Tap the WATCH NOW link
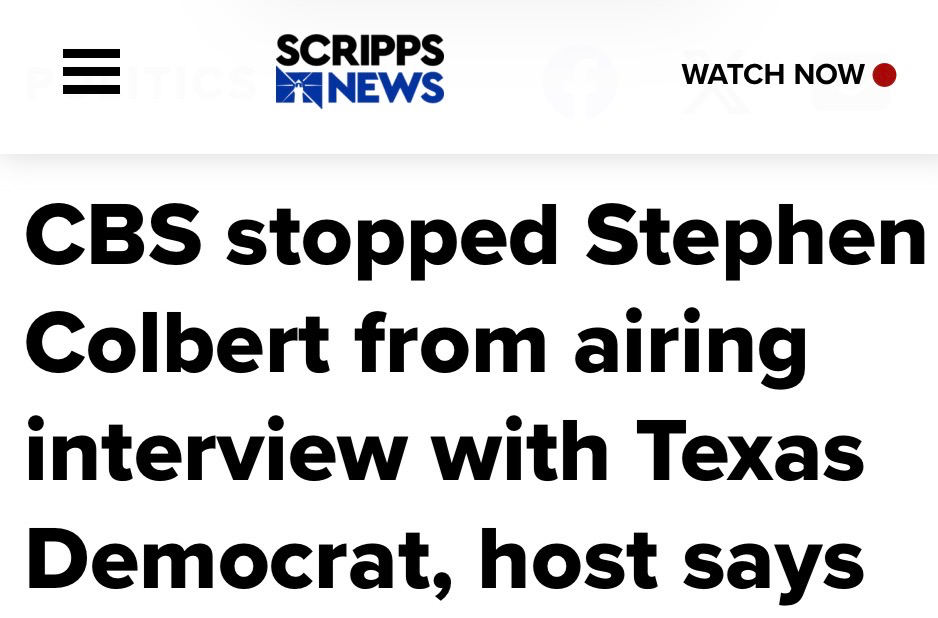Image resolution: width=938 pixels, height=618 pixels. (773, 75)
